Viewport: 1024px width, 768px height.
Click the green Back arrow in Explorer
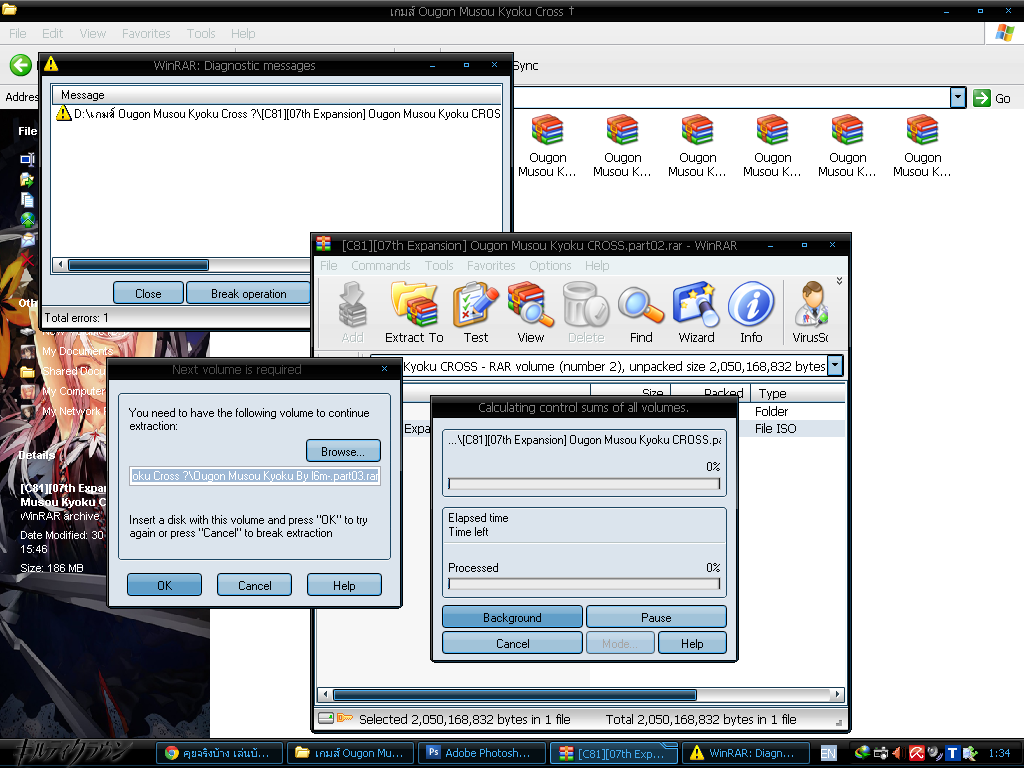tap(21, 65)
